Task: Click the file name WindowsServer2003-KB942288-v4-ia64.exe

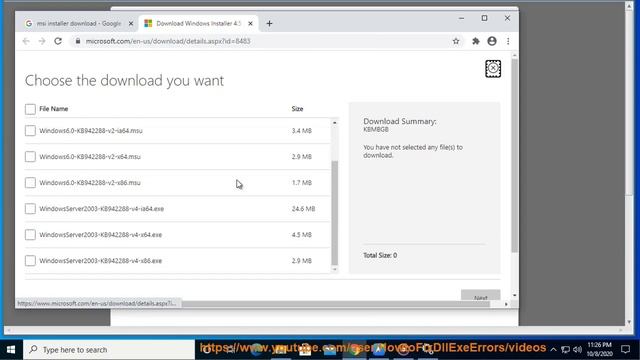Action: point(102,209)
